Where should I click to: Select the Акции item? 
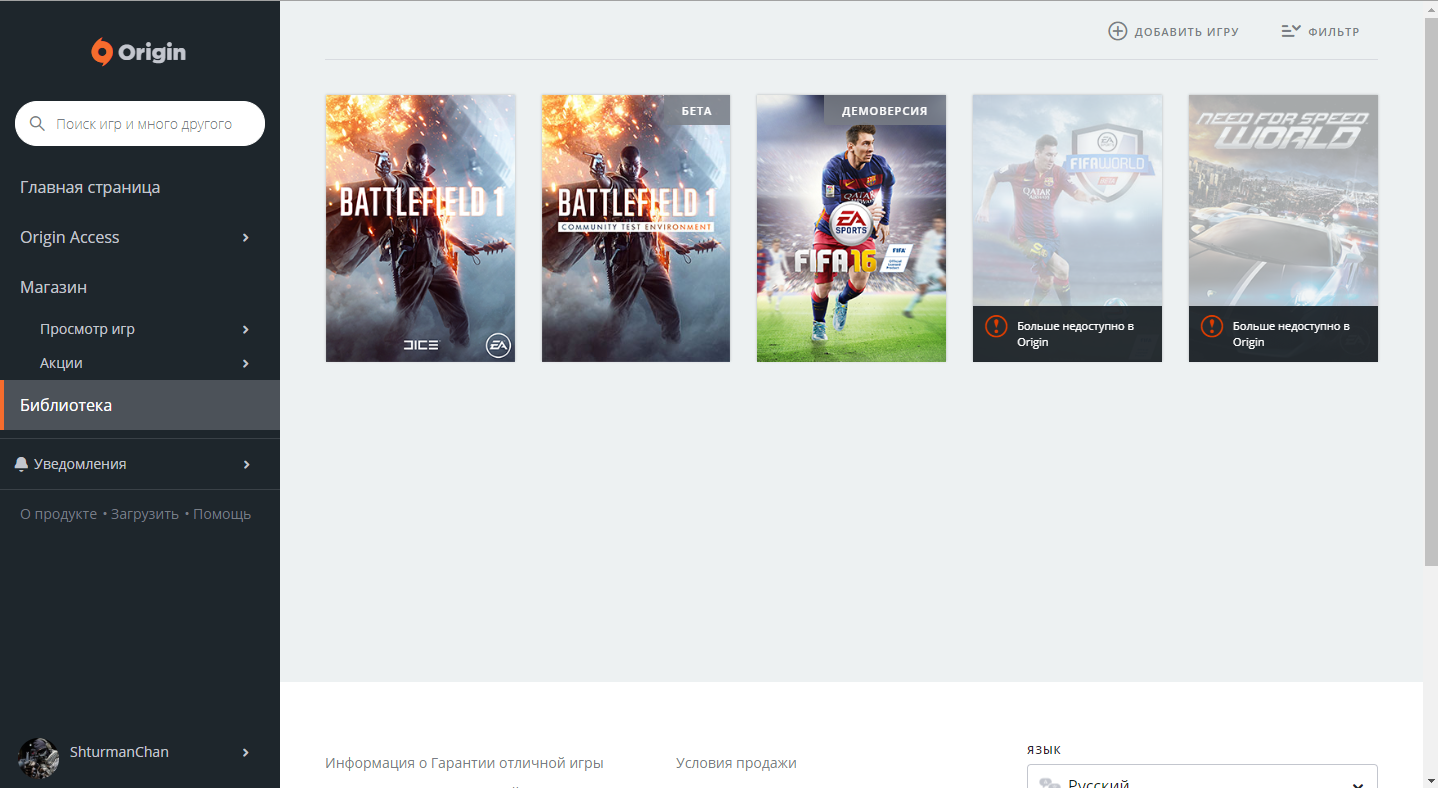(x=61, y=363)
